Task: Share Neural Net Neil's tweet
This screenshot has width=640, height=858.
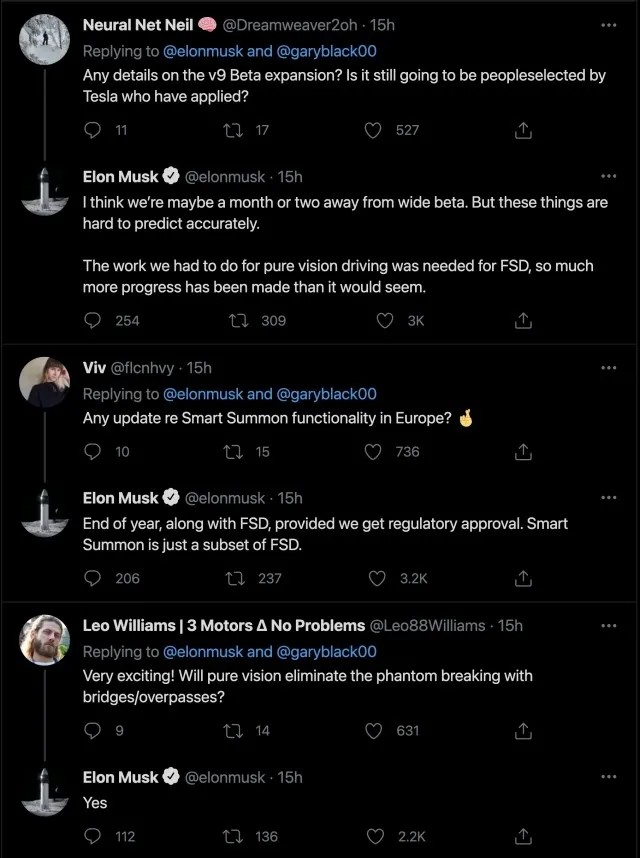Action: [x=522, y=130]
